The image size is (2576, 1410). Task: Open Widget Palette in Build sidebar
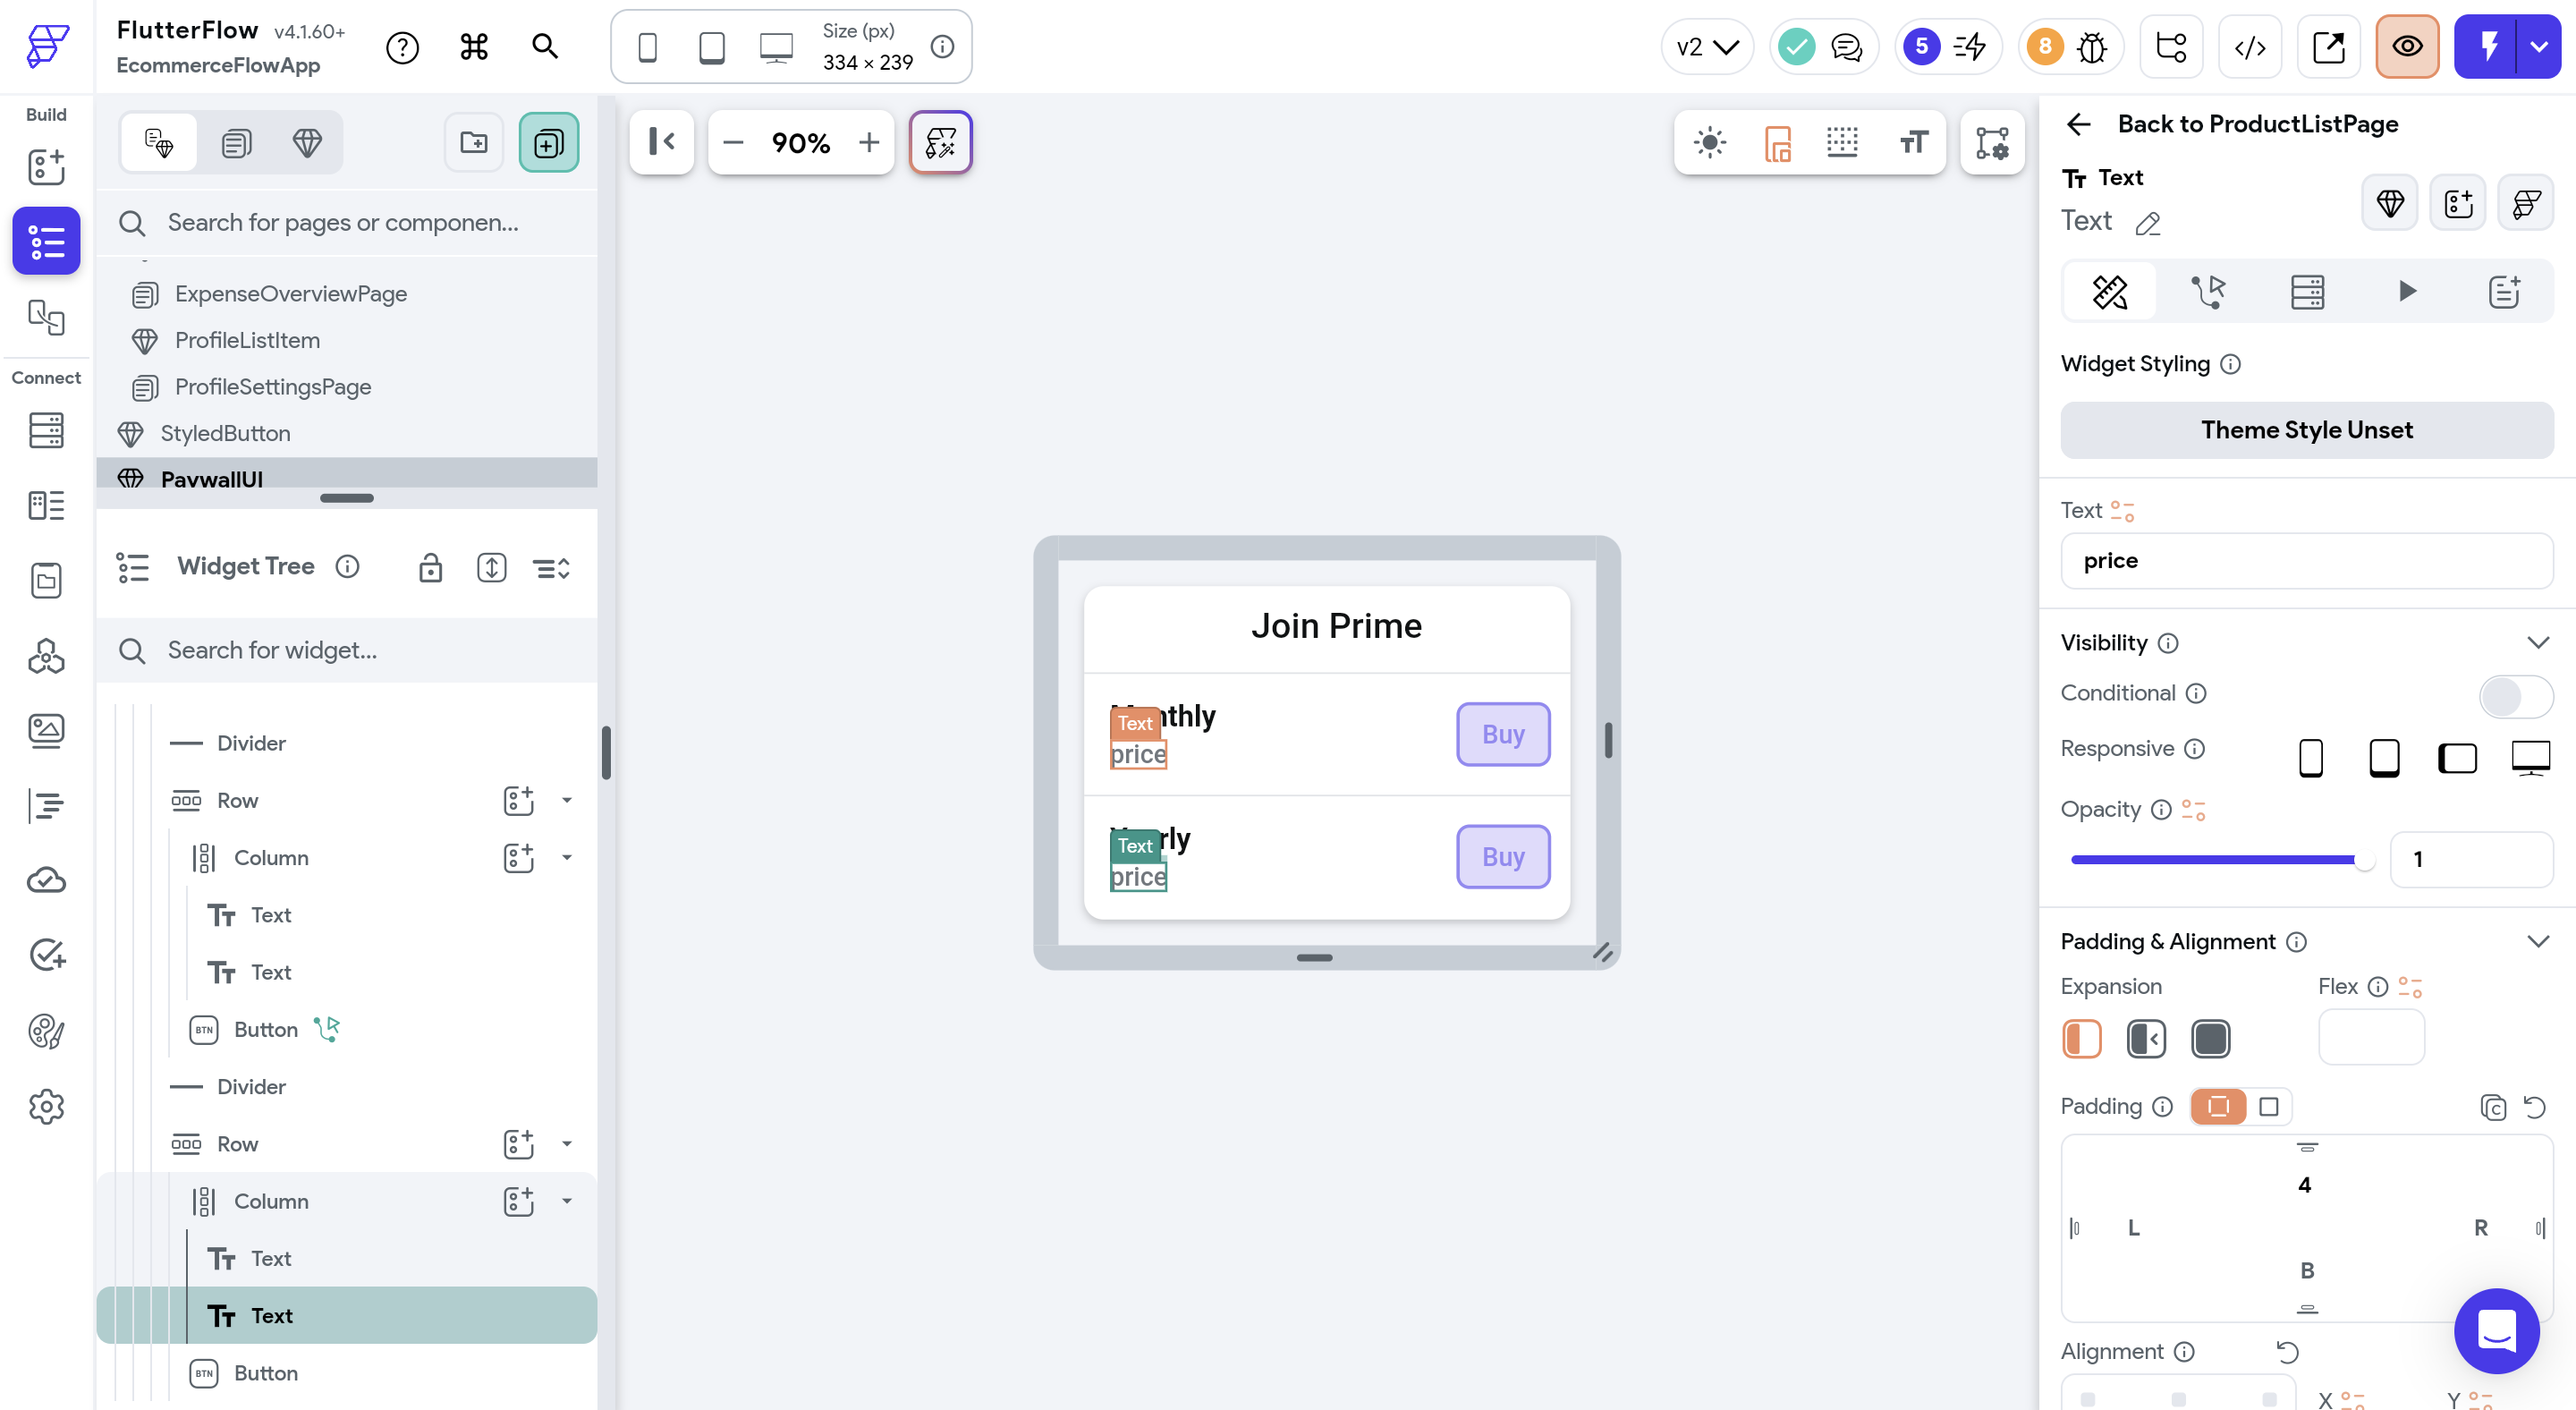[46, 167]
